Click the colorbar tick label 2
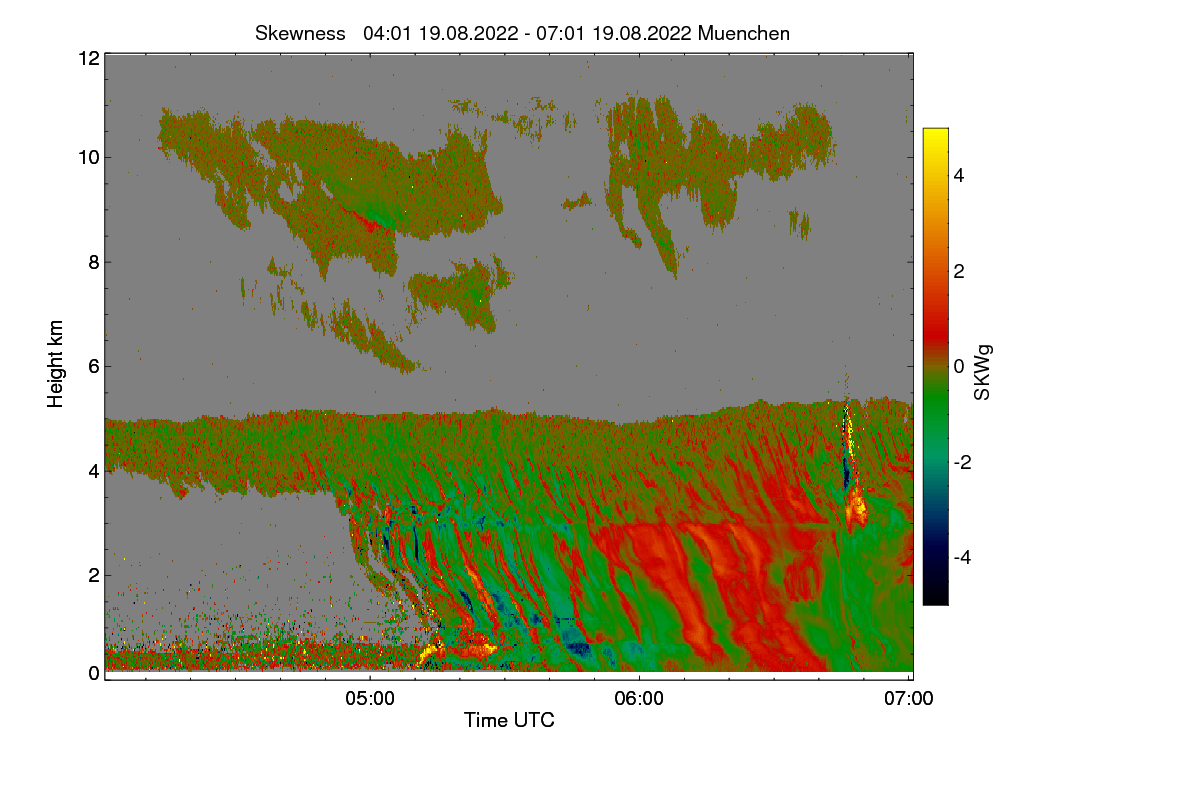 [959, 271]
